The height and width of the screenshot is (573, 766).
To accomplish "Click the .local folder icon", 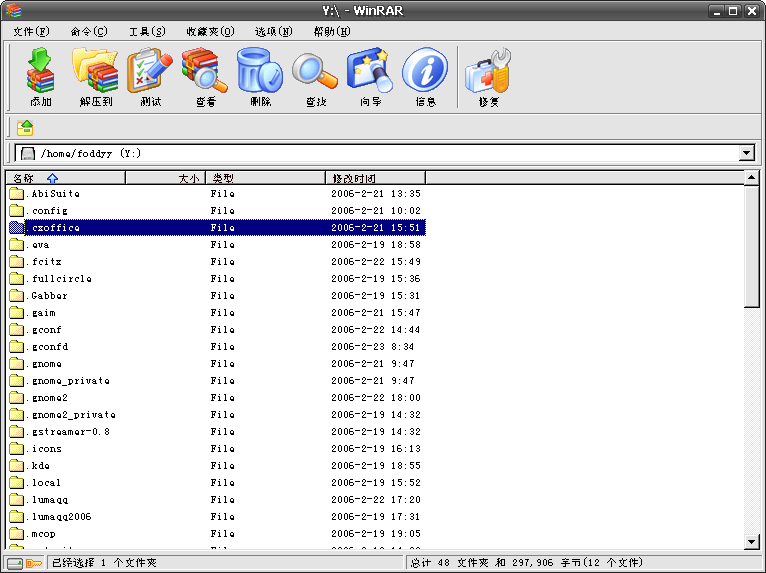I will 17,483.
